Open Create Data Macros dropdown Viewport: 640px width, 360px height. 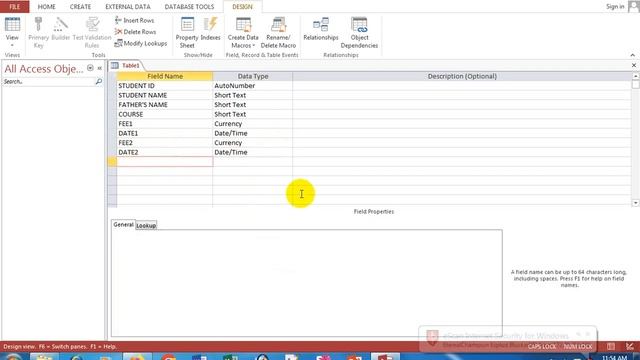(243, 33)
